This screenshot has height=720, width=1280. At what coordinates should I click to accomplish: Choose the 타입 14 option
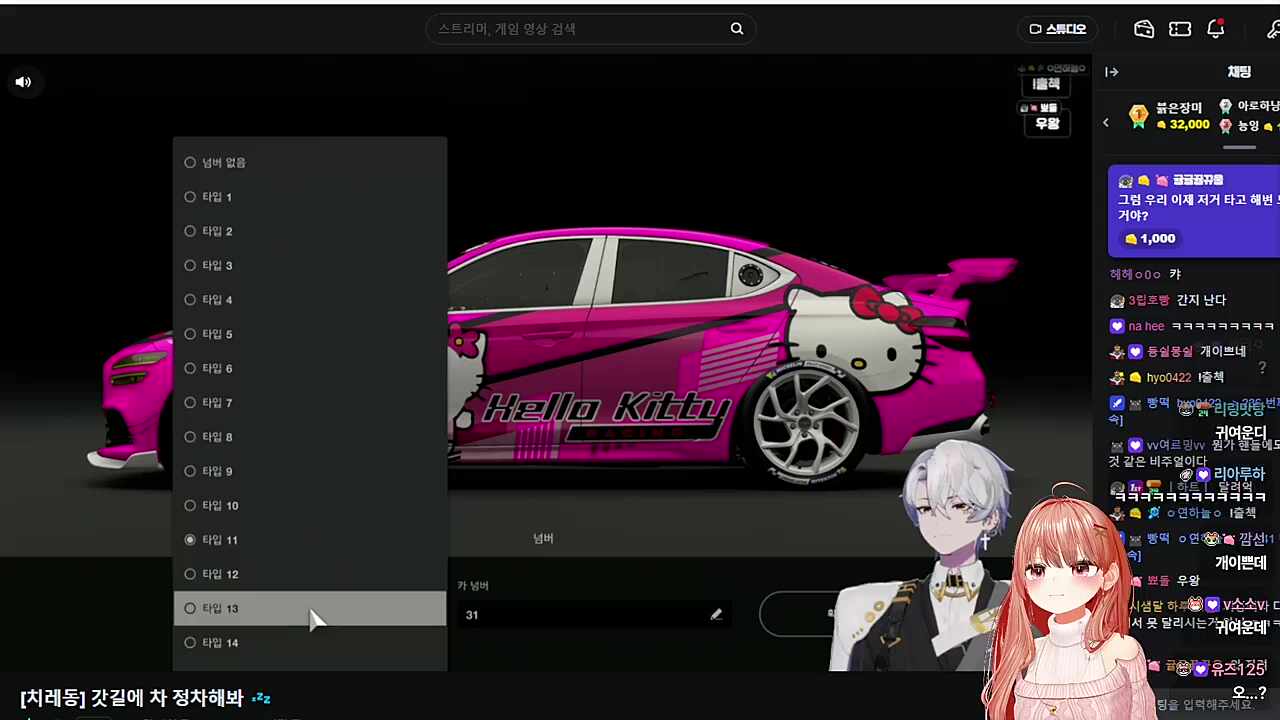tap(310, 643)
